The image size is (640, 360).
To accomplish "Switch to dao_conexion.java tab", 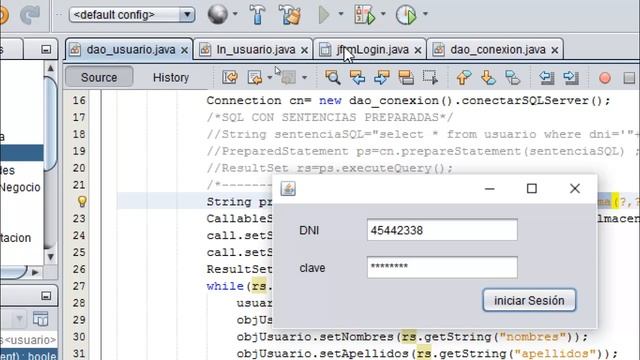I will click(x=495, y=50).
